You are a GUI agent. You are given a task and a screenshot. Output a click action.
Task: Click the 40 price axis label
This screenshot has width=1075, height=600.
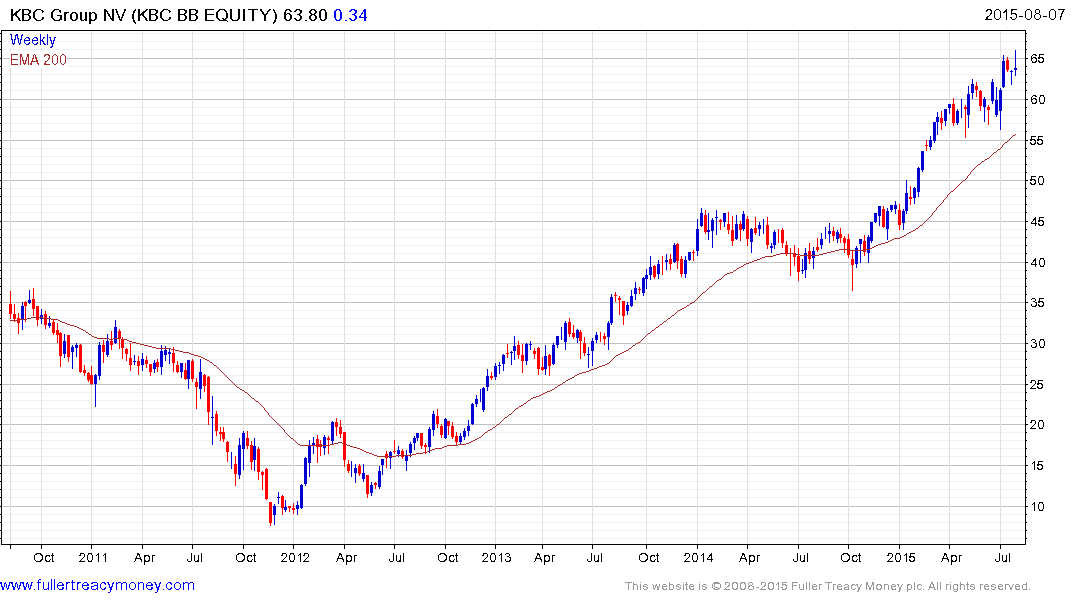coord(1037,263)
